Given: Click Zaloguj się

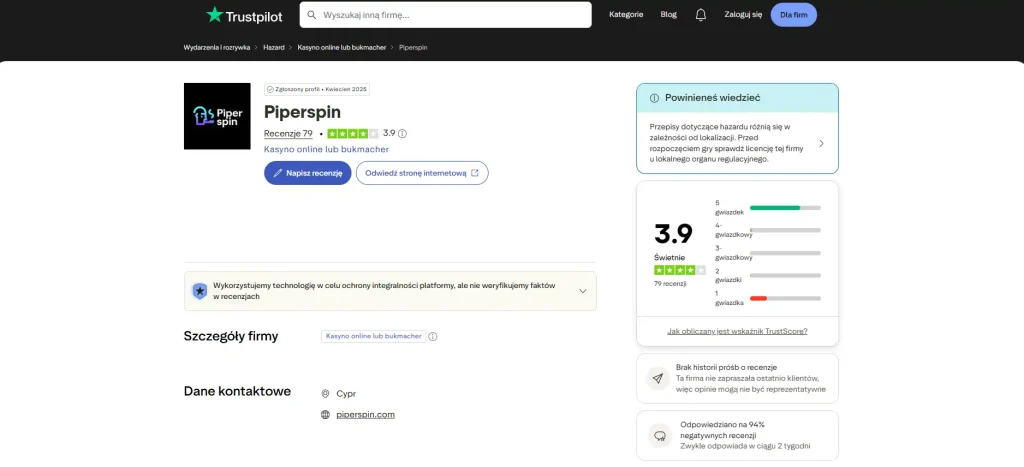Looking at the screenshot, I should 743,14.
